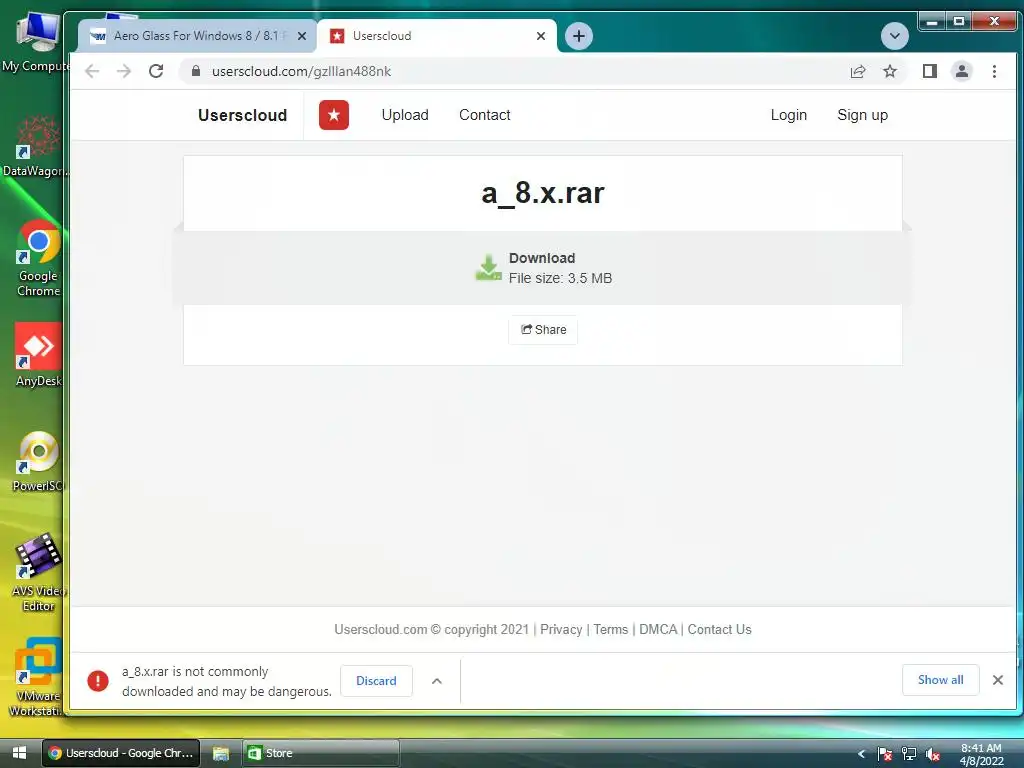Click the red download warning icon
The width and height of the screenshot is (1024, 768).
pos(98,680)
